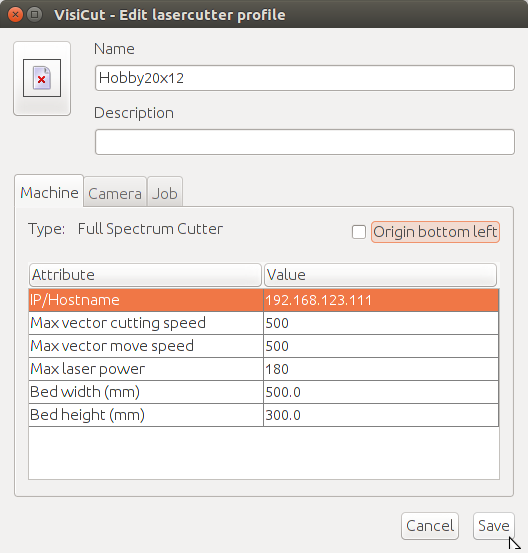Select the IP/Hostname value 192.168.123.111 cell
This screenshot has height=553, width=528.
coord(381,300)
